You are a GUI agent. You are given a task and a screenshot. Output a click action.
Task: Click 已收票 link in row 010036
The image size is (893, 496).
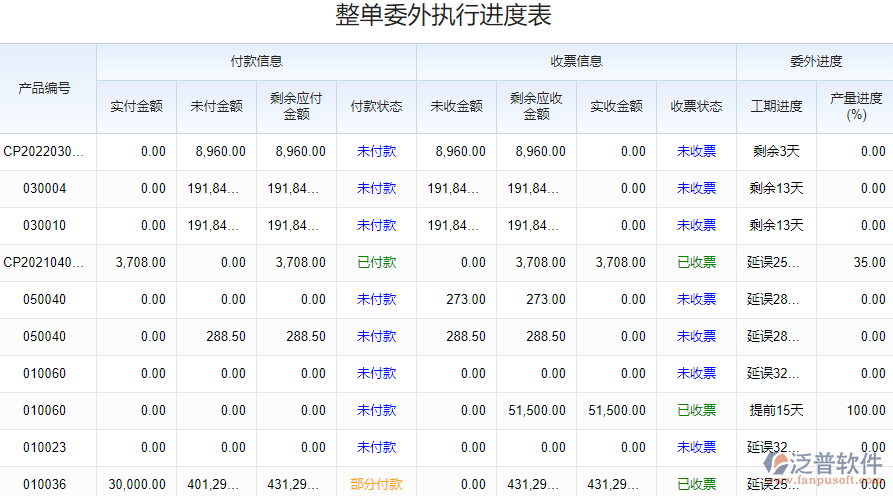696,485
